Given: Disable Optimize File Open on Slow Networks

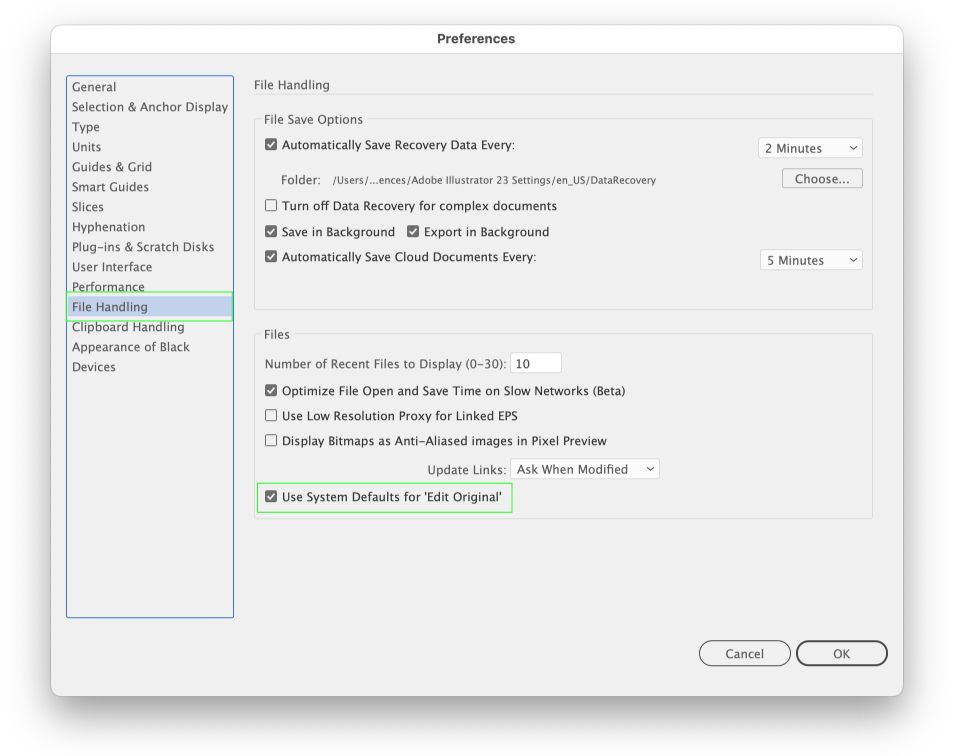Looking at the screenshot, I should pos(271,391).
